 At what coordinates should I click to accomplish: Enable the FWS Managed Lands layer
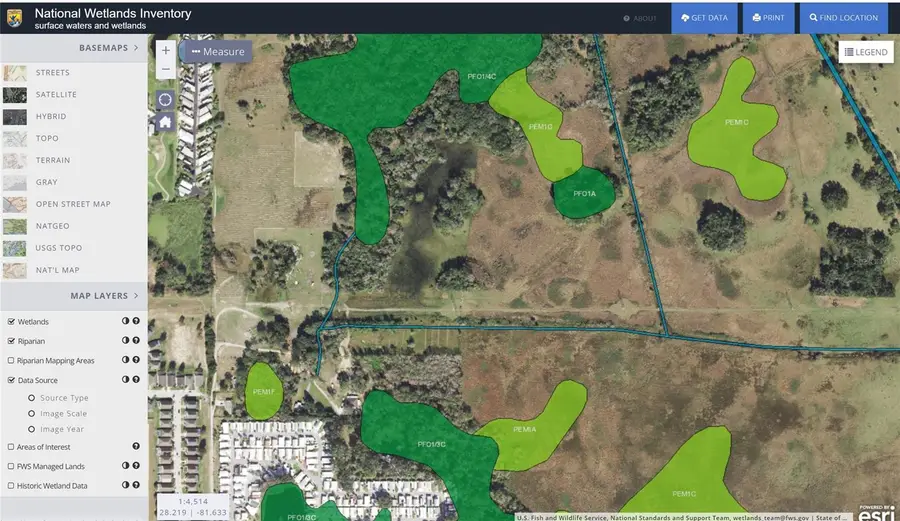click(11, 466)
